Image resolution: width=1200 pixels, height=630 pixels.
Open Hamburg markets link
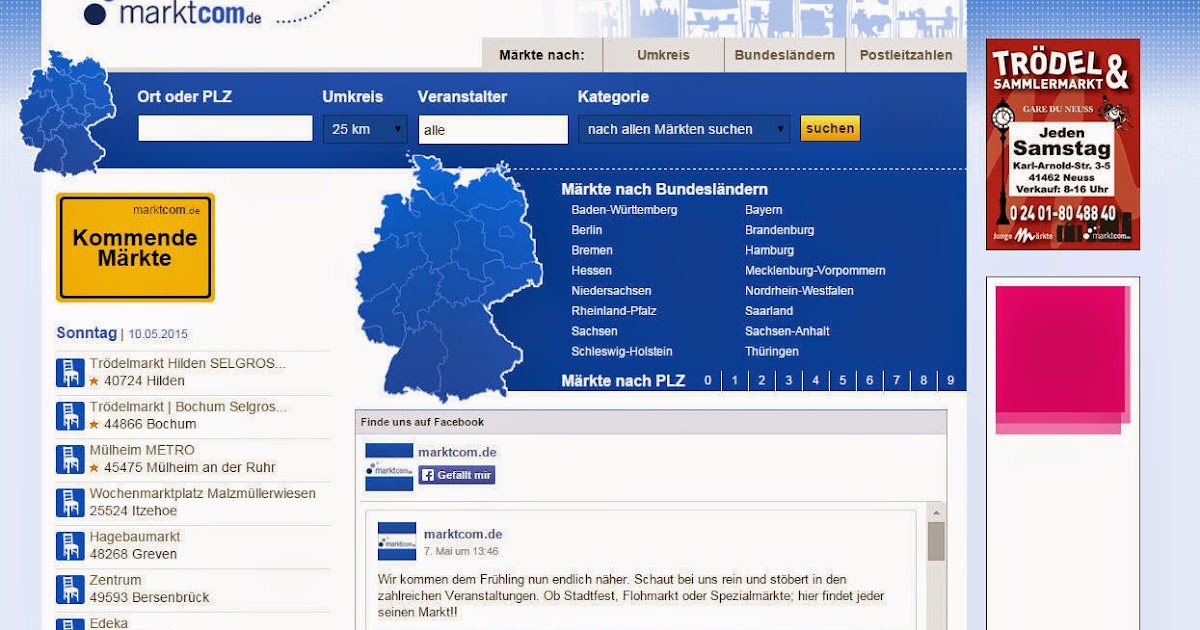coord(770,250)
